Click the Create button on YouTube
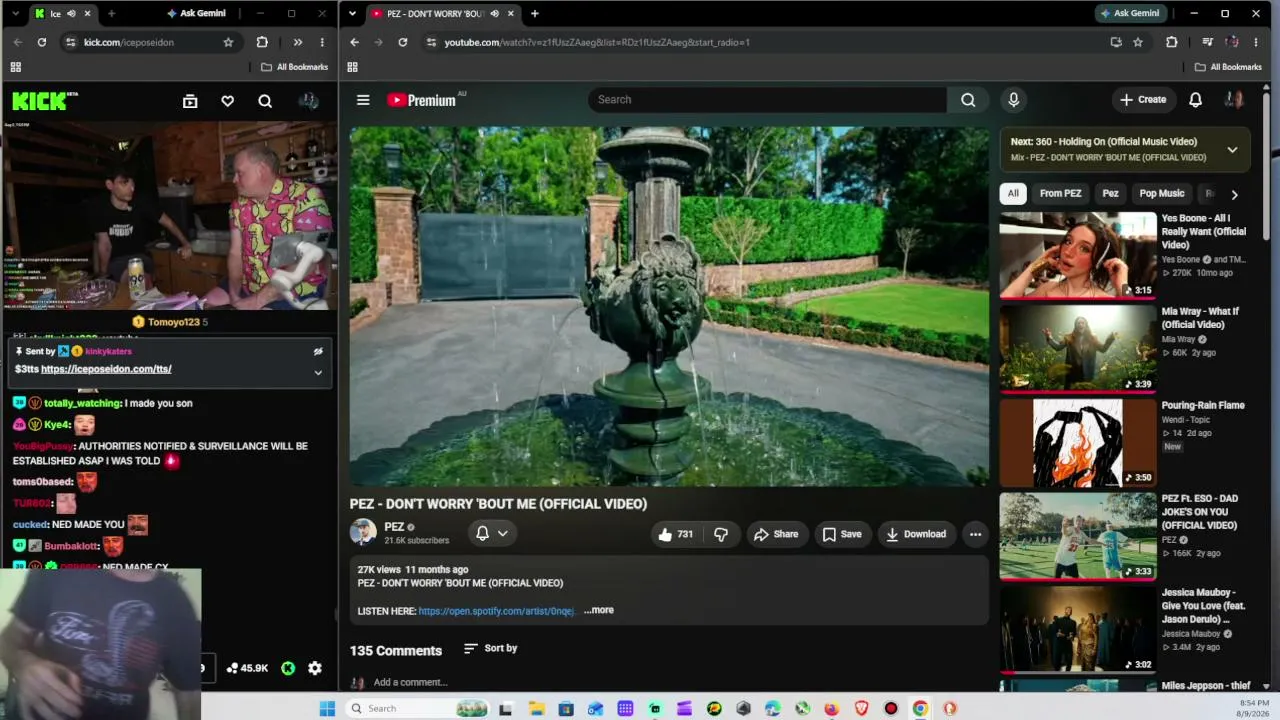 [x=1143, y=100]
